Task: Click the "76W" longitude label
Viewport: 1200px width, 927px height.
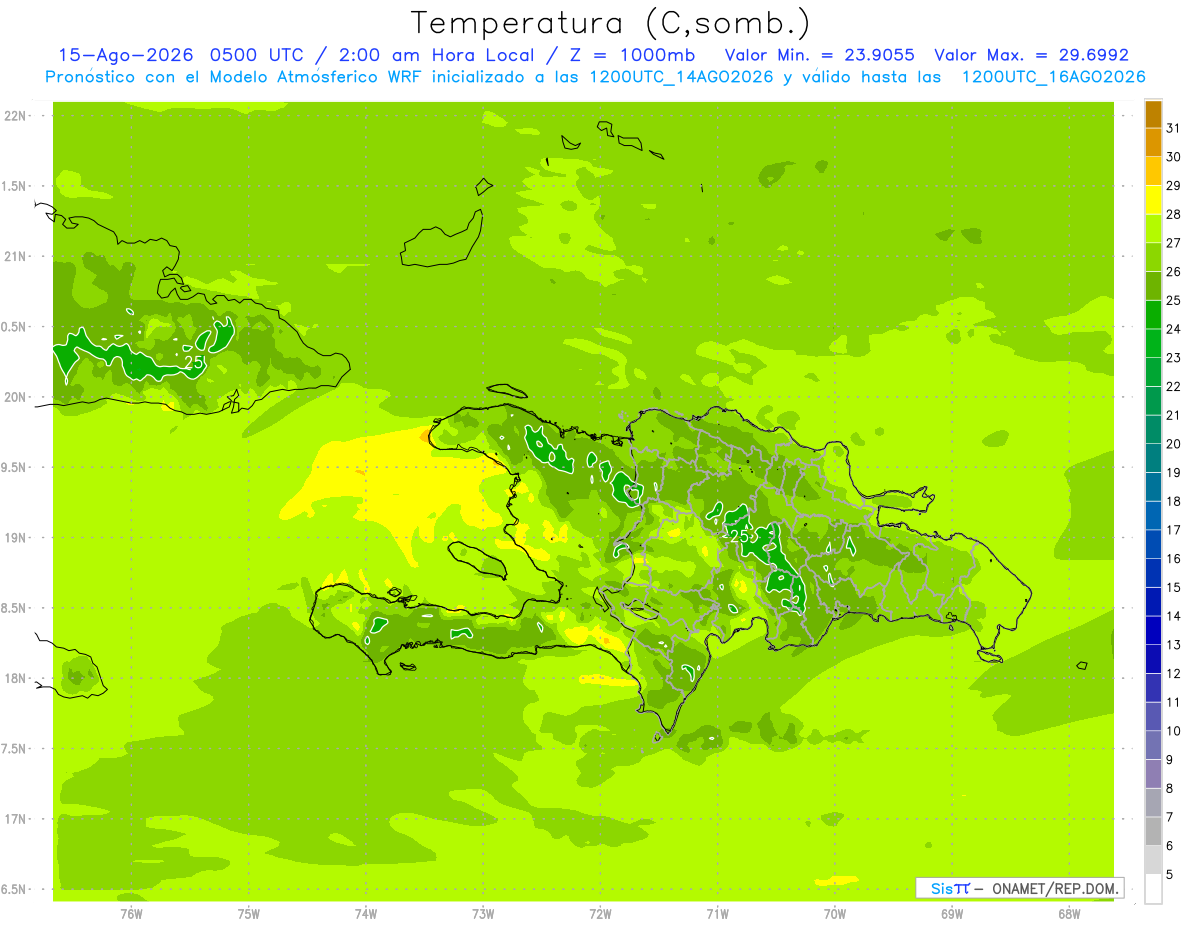Action: click(131, 913)
